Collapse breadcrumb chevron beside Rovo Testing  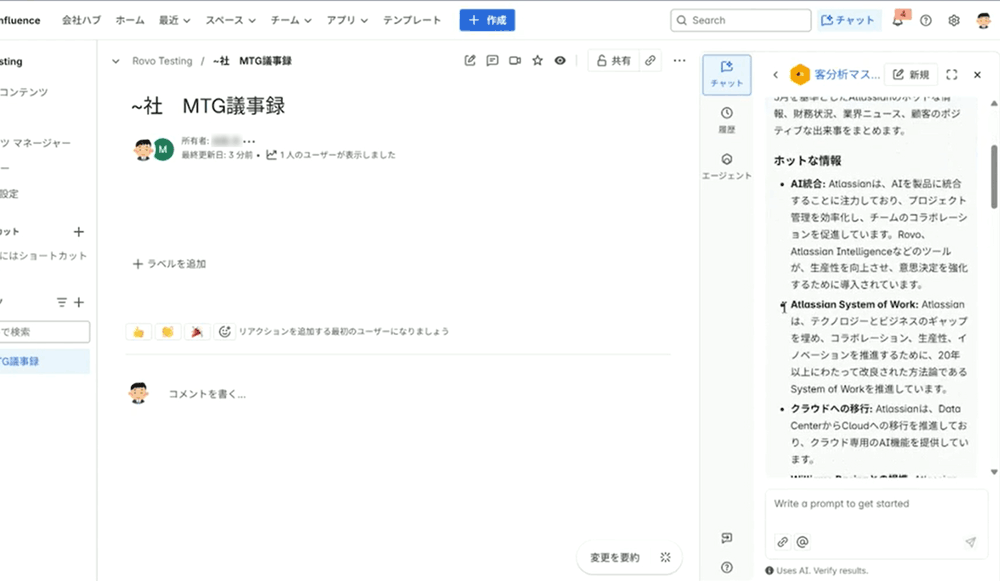point(115,61)
